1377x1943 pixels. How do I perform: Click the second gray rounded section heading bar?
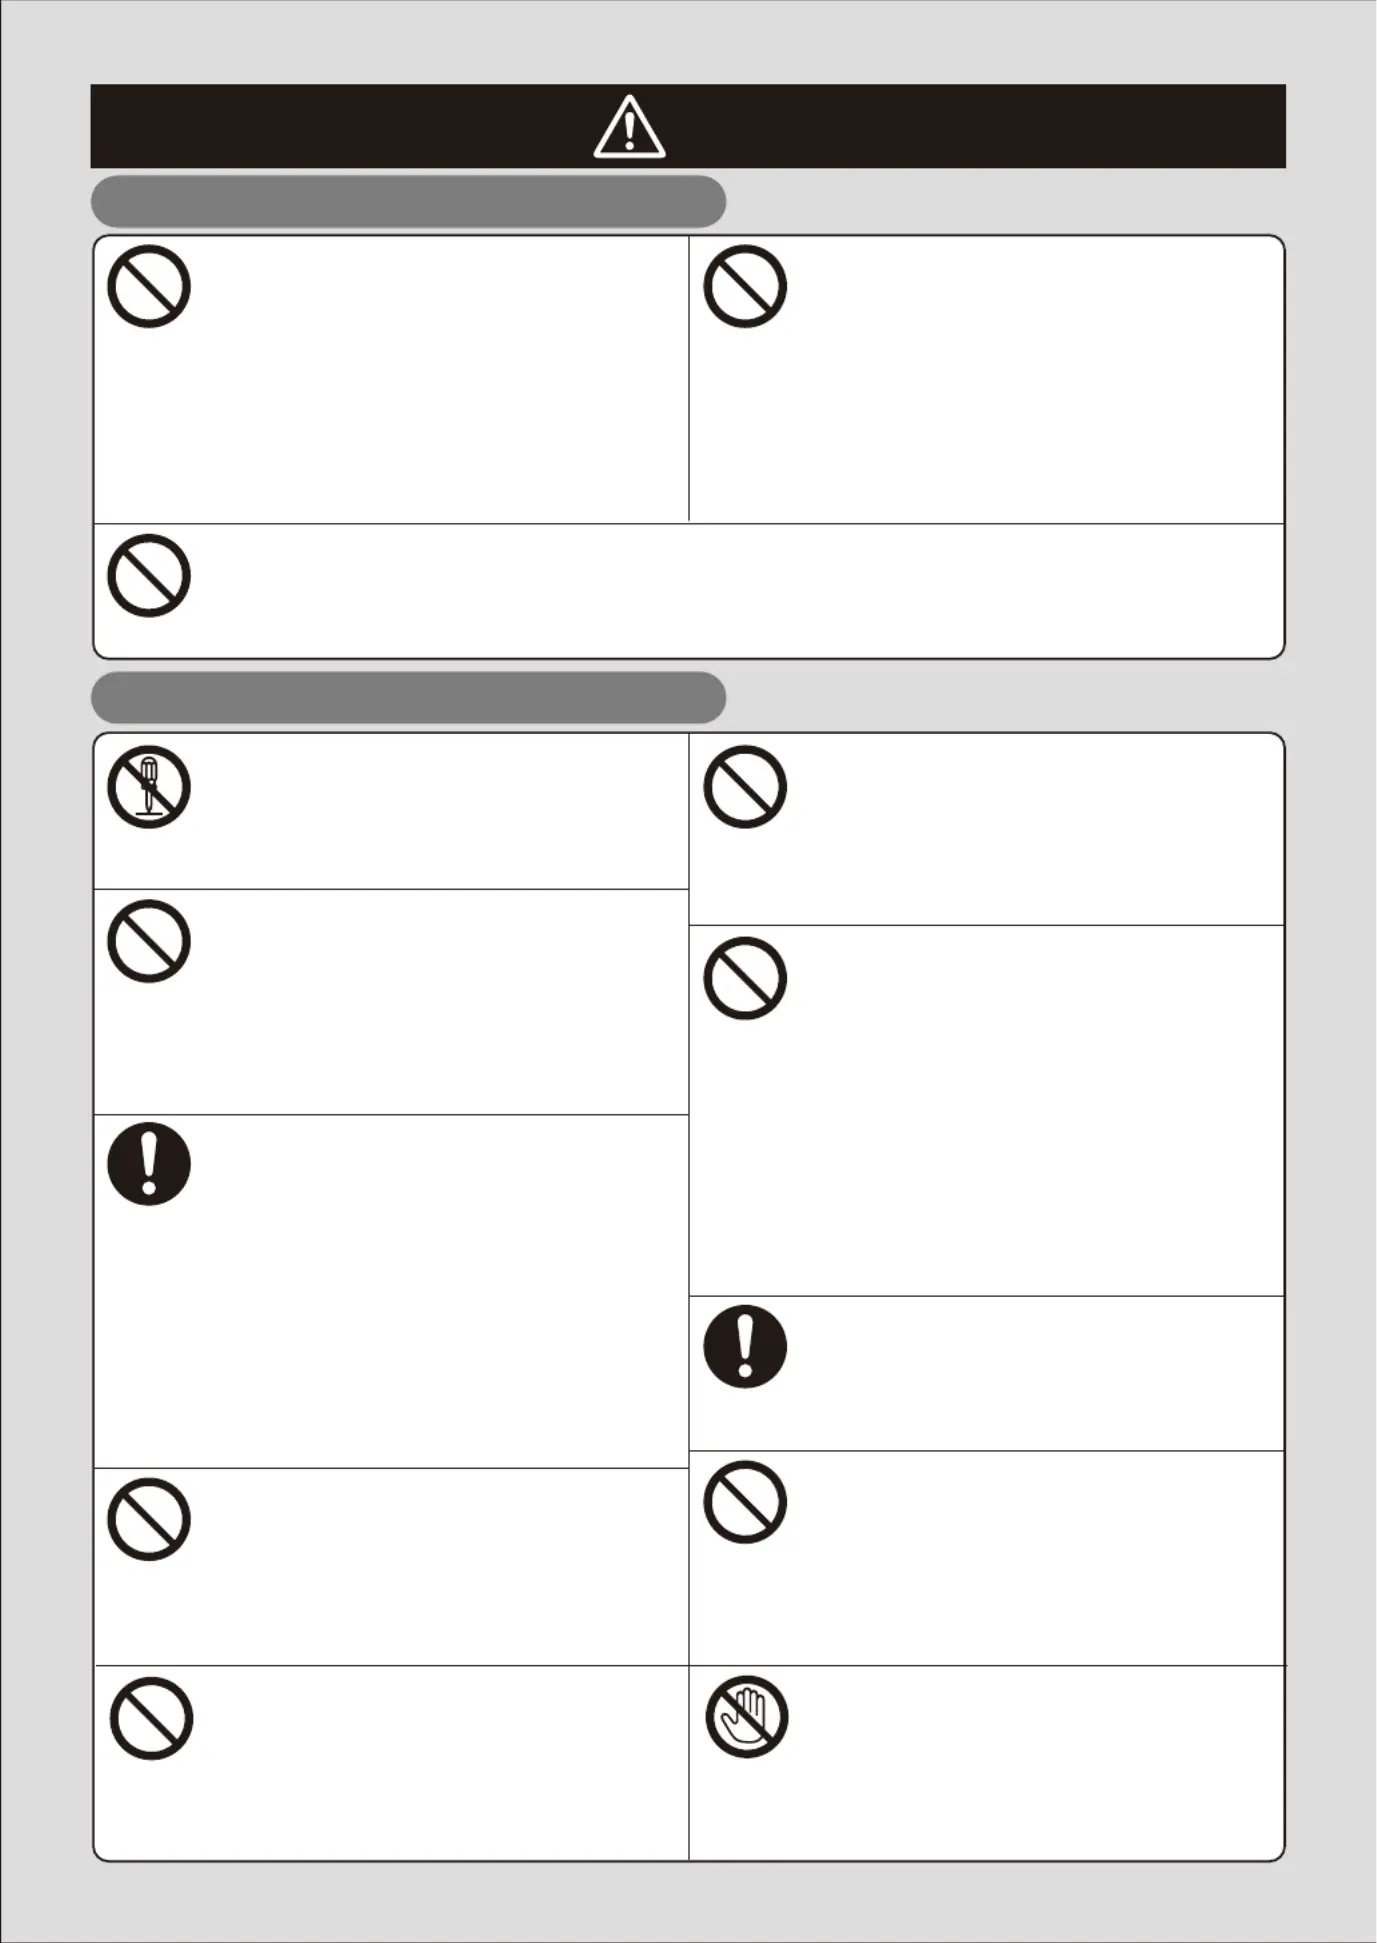coord(408,697)
